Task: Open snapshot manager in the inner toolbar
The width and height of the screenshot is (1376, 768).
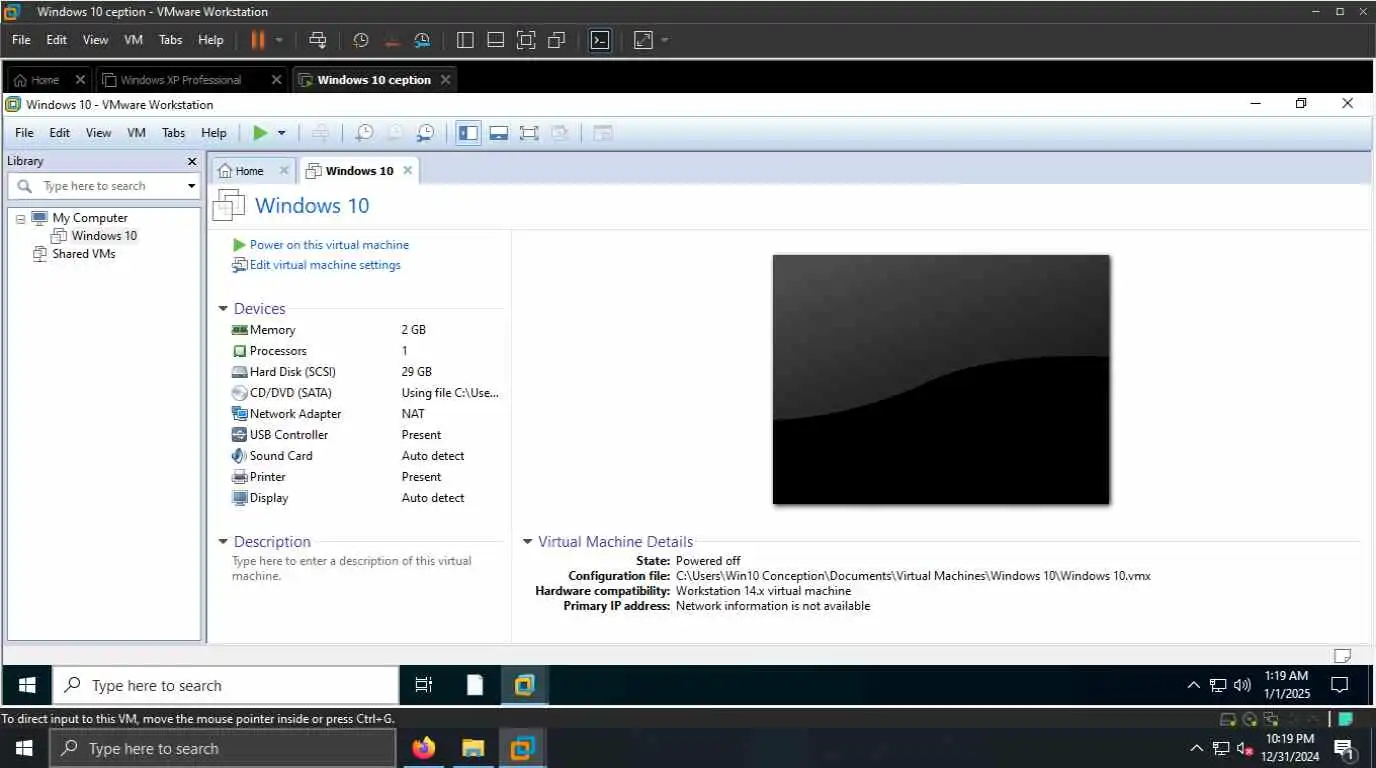Action: pyautogui.click(x=426, y=133)
